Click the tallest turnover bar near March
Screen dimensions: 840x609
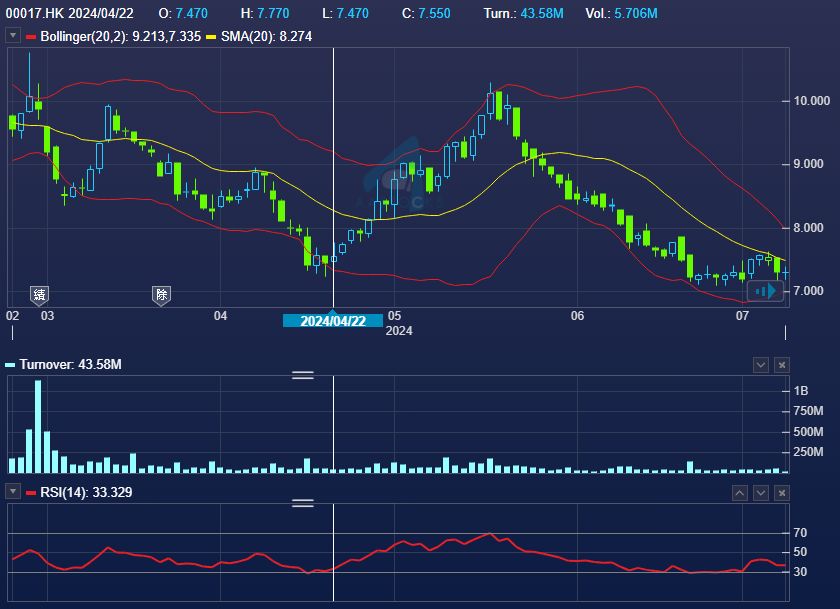pyautogui.click(x=38, y=427)
